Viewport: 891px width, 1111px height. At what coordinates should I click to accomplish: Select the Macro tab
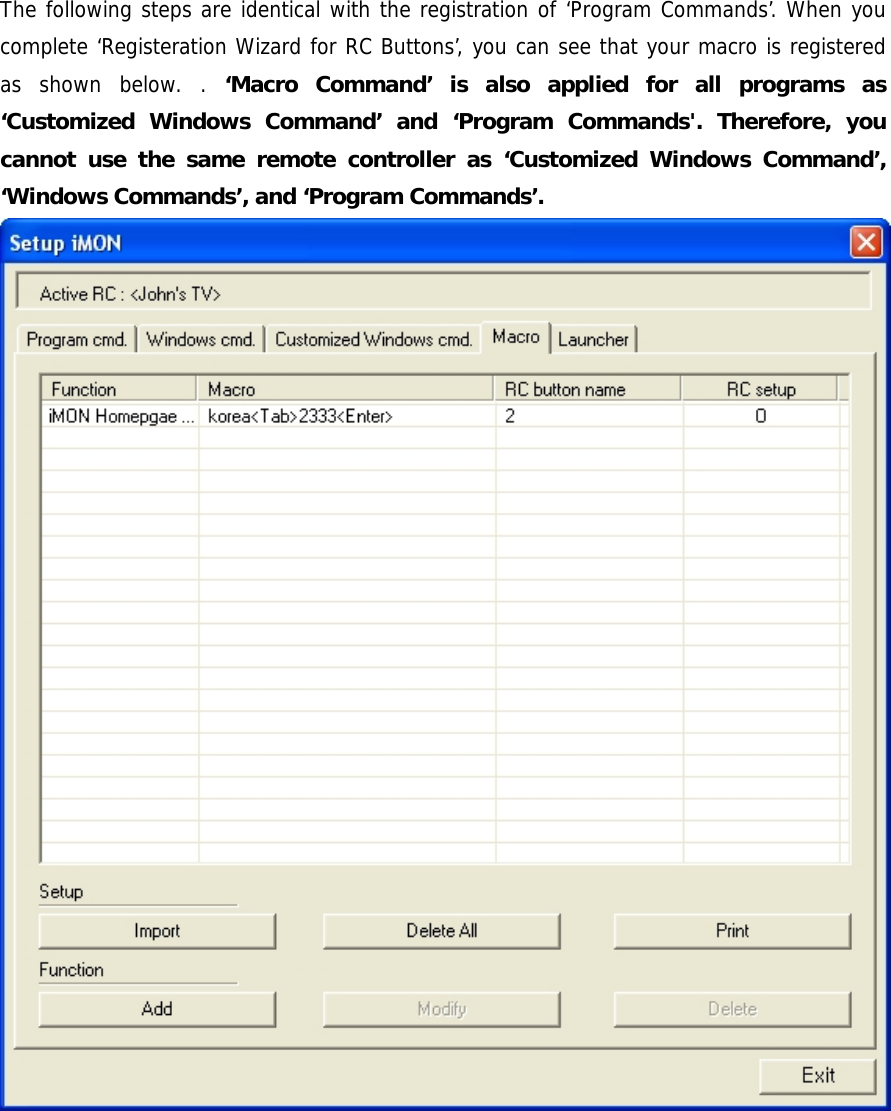point(516,337)
